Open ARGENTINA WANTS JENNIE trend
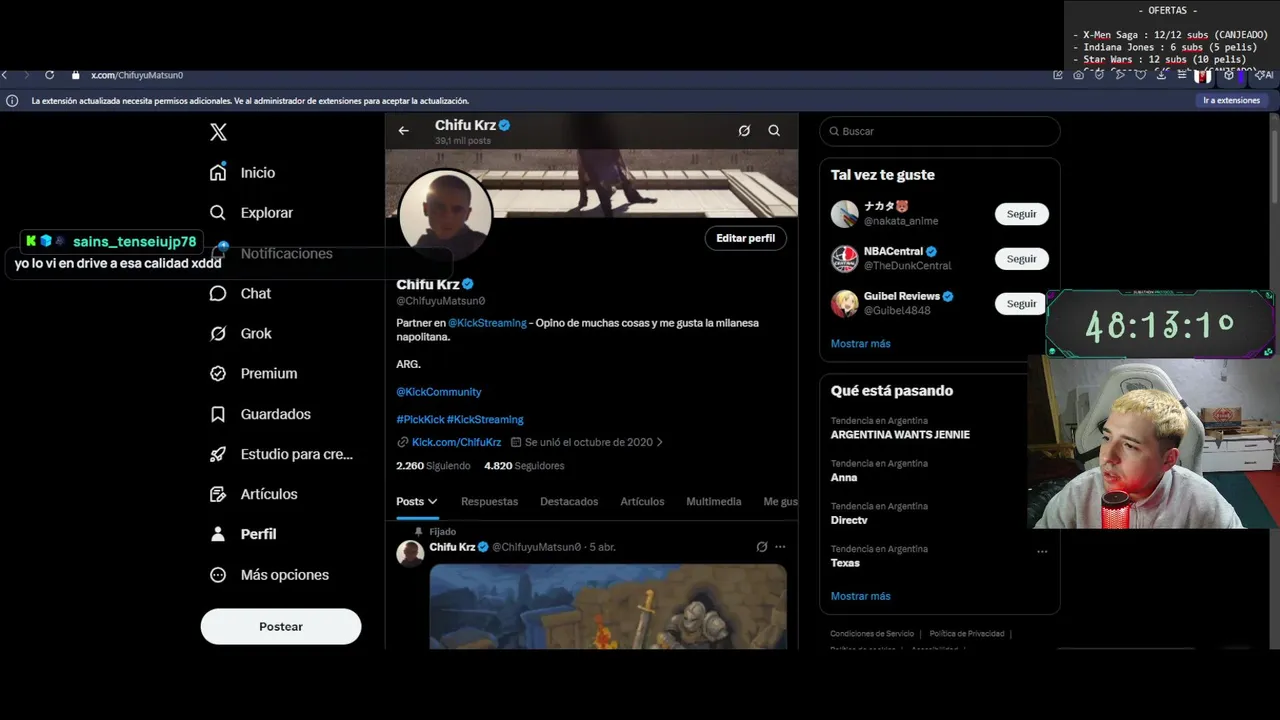Image resolution: width=1280 pixels, height=720 pixels. coord(900,435)
